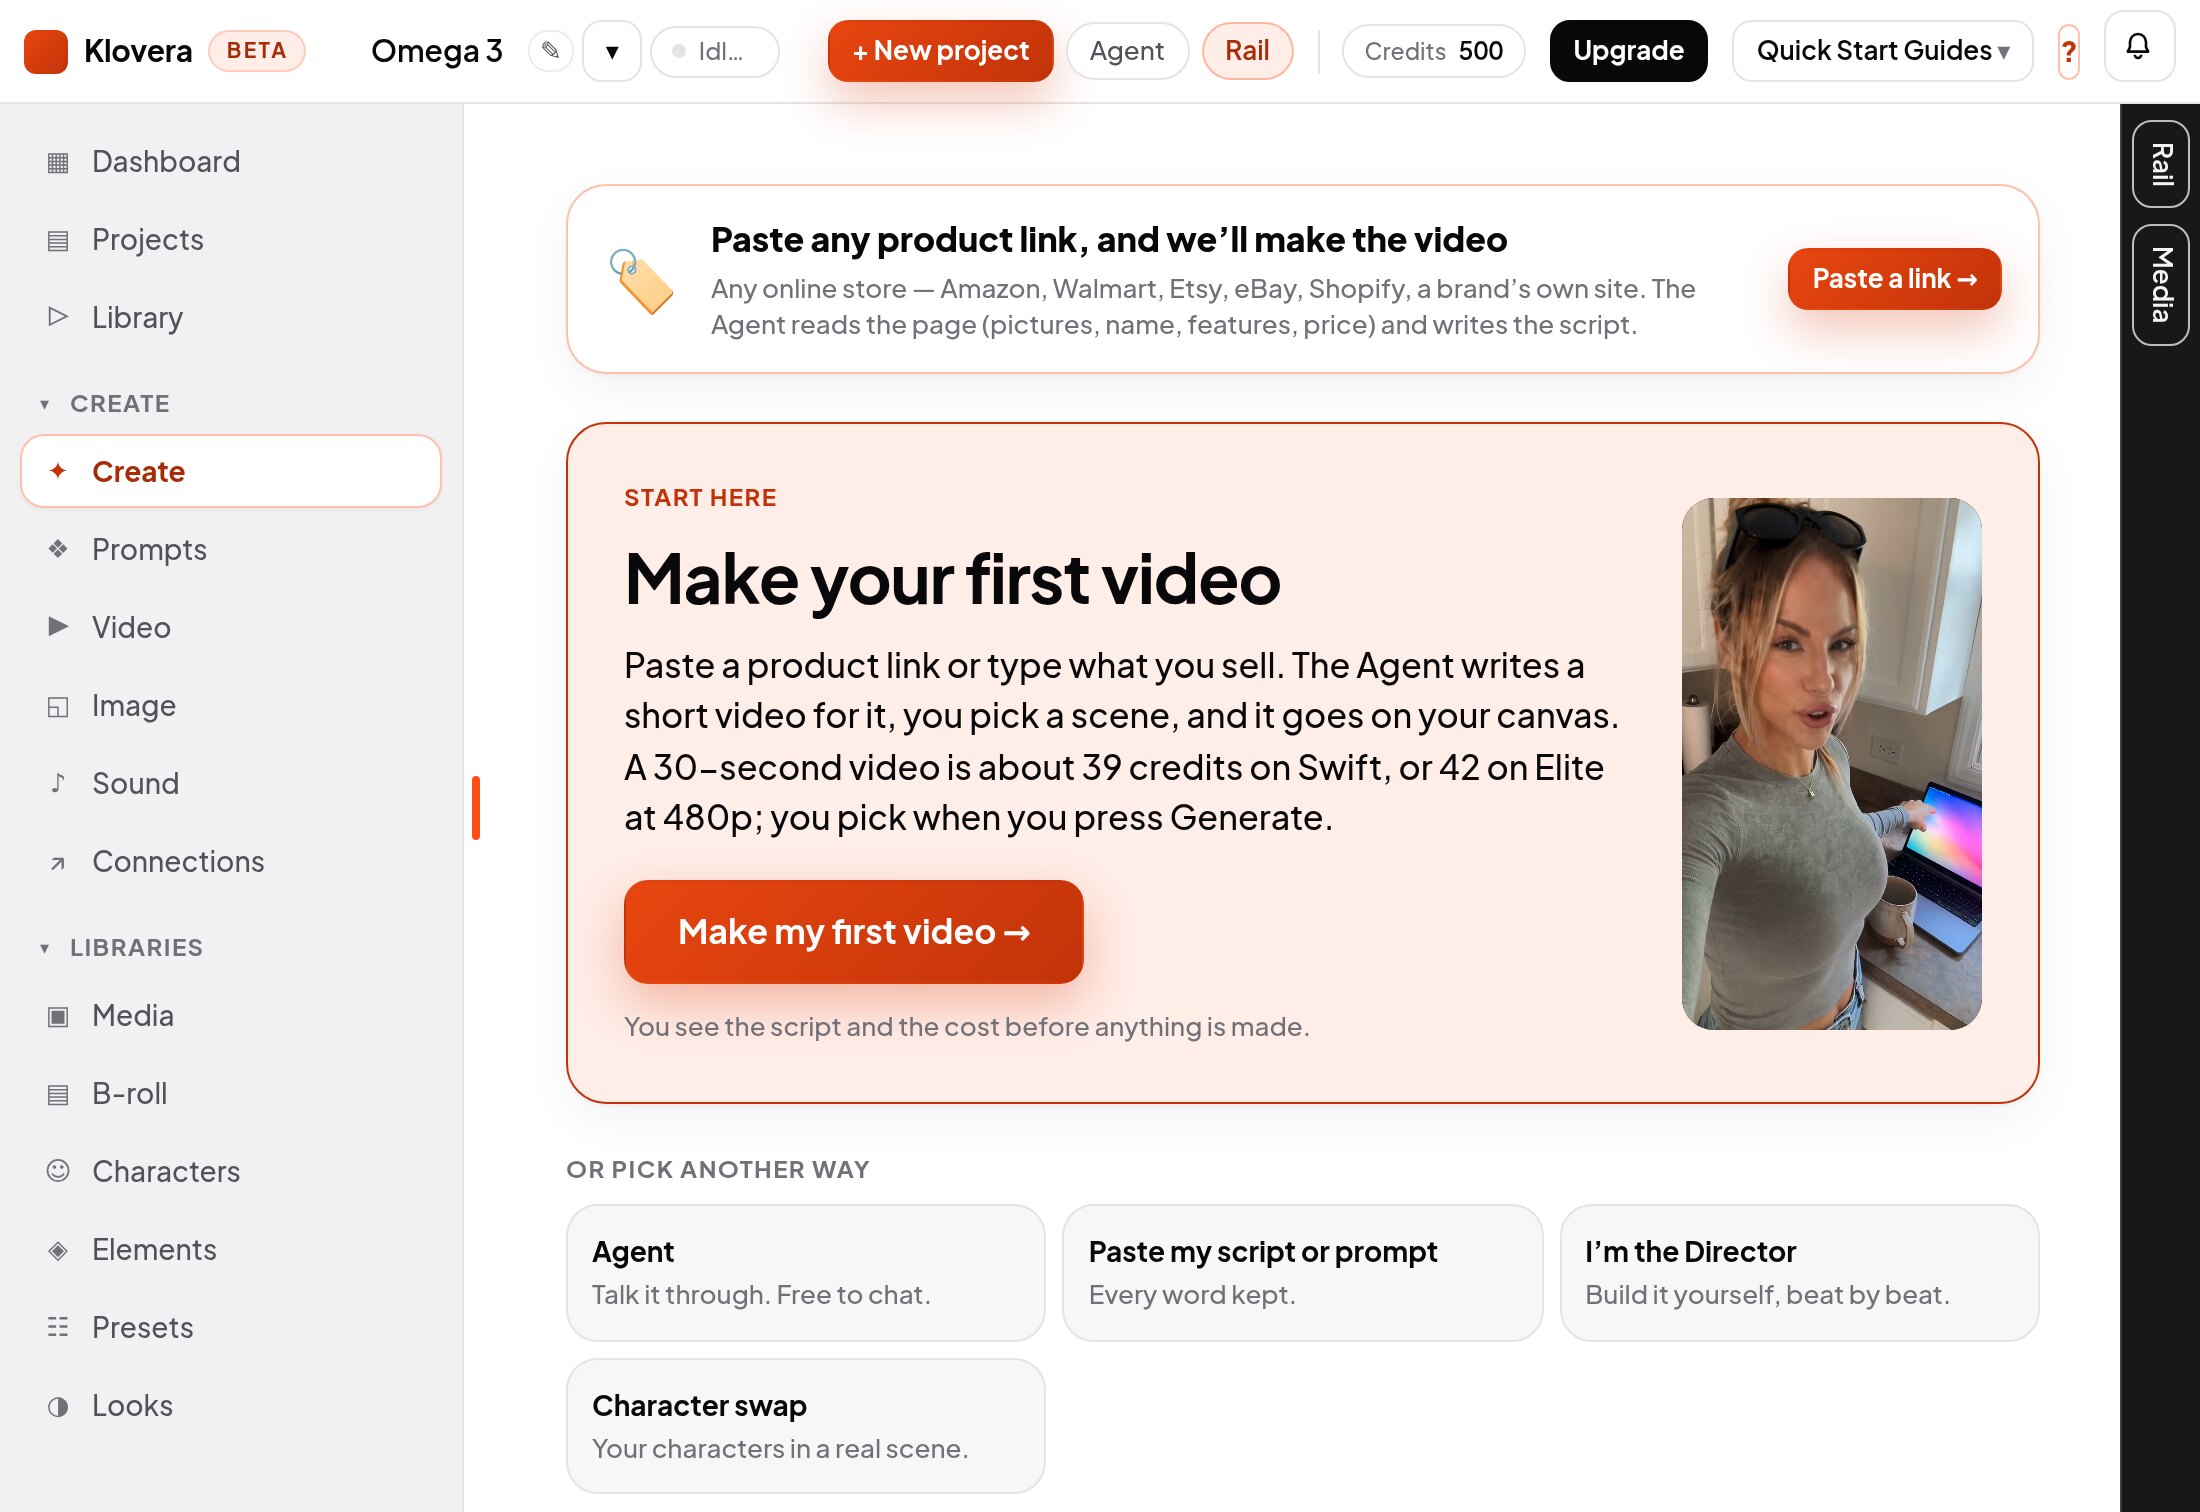This screenshot has height=1512, width=2200.
Task: Click the Paste a link button
Action: click(x=1894, y=279)
